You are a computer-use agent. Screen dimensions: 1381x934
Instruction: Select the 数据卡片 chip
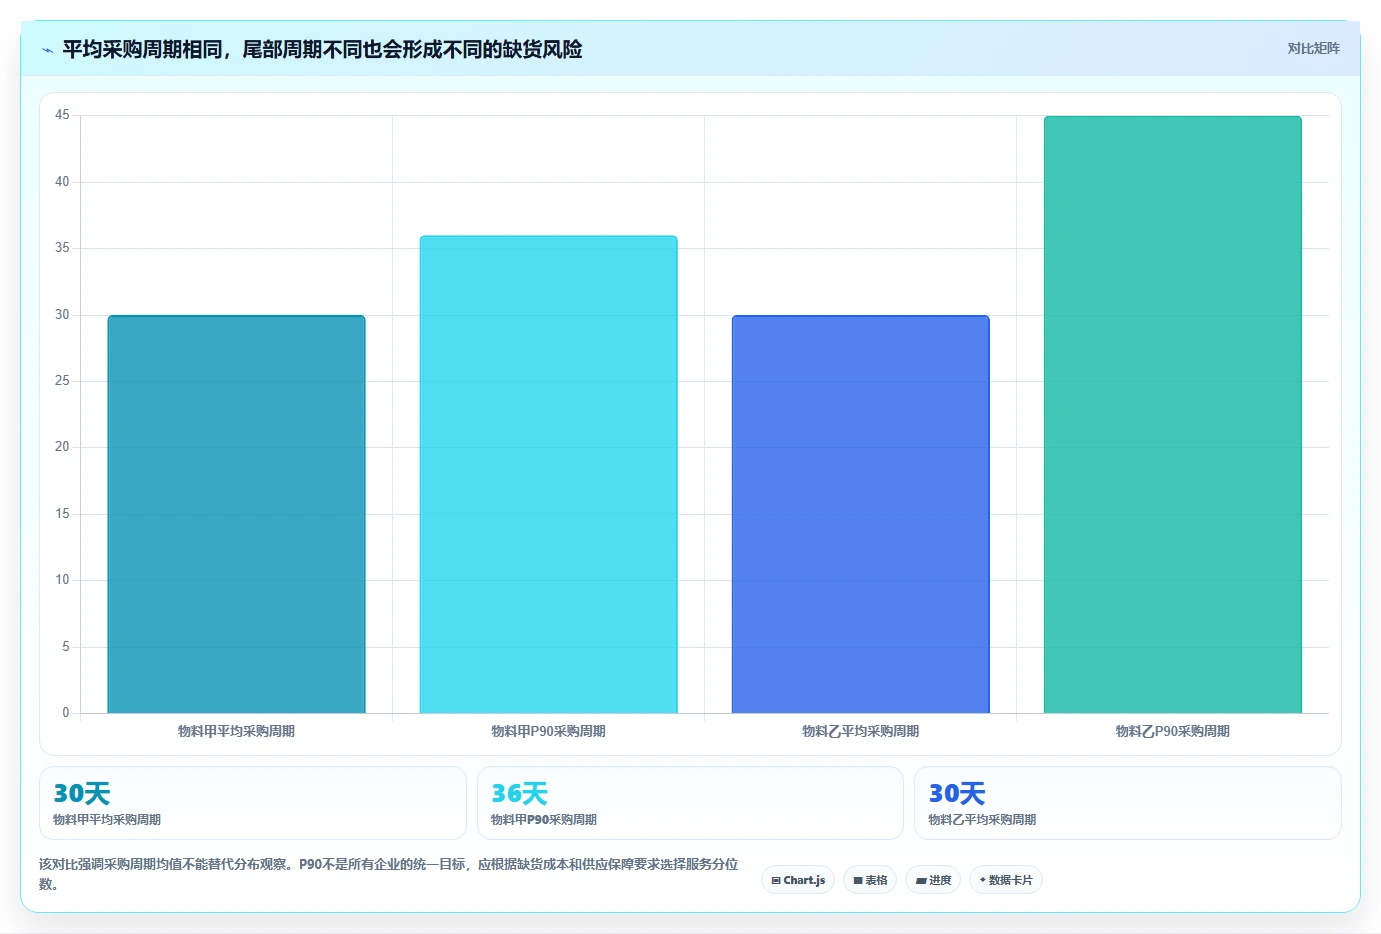pyautogui.click(x=1006, y=880)
